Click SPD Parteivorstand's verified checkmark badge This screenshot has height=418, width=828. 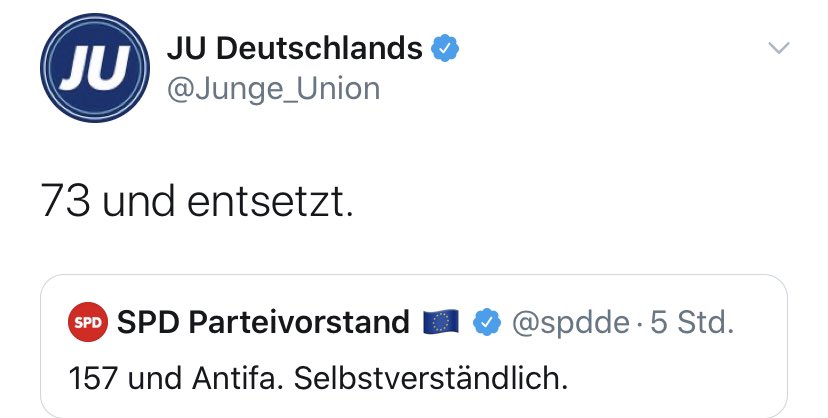tap(486, 322)
